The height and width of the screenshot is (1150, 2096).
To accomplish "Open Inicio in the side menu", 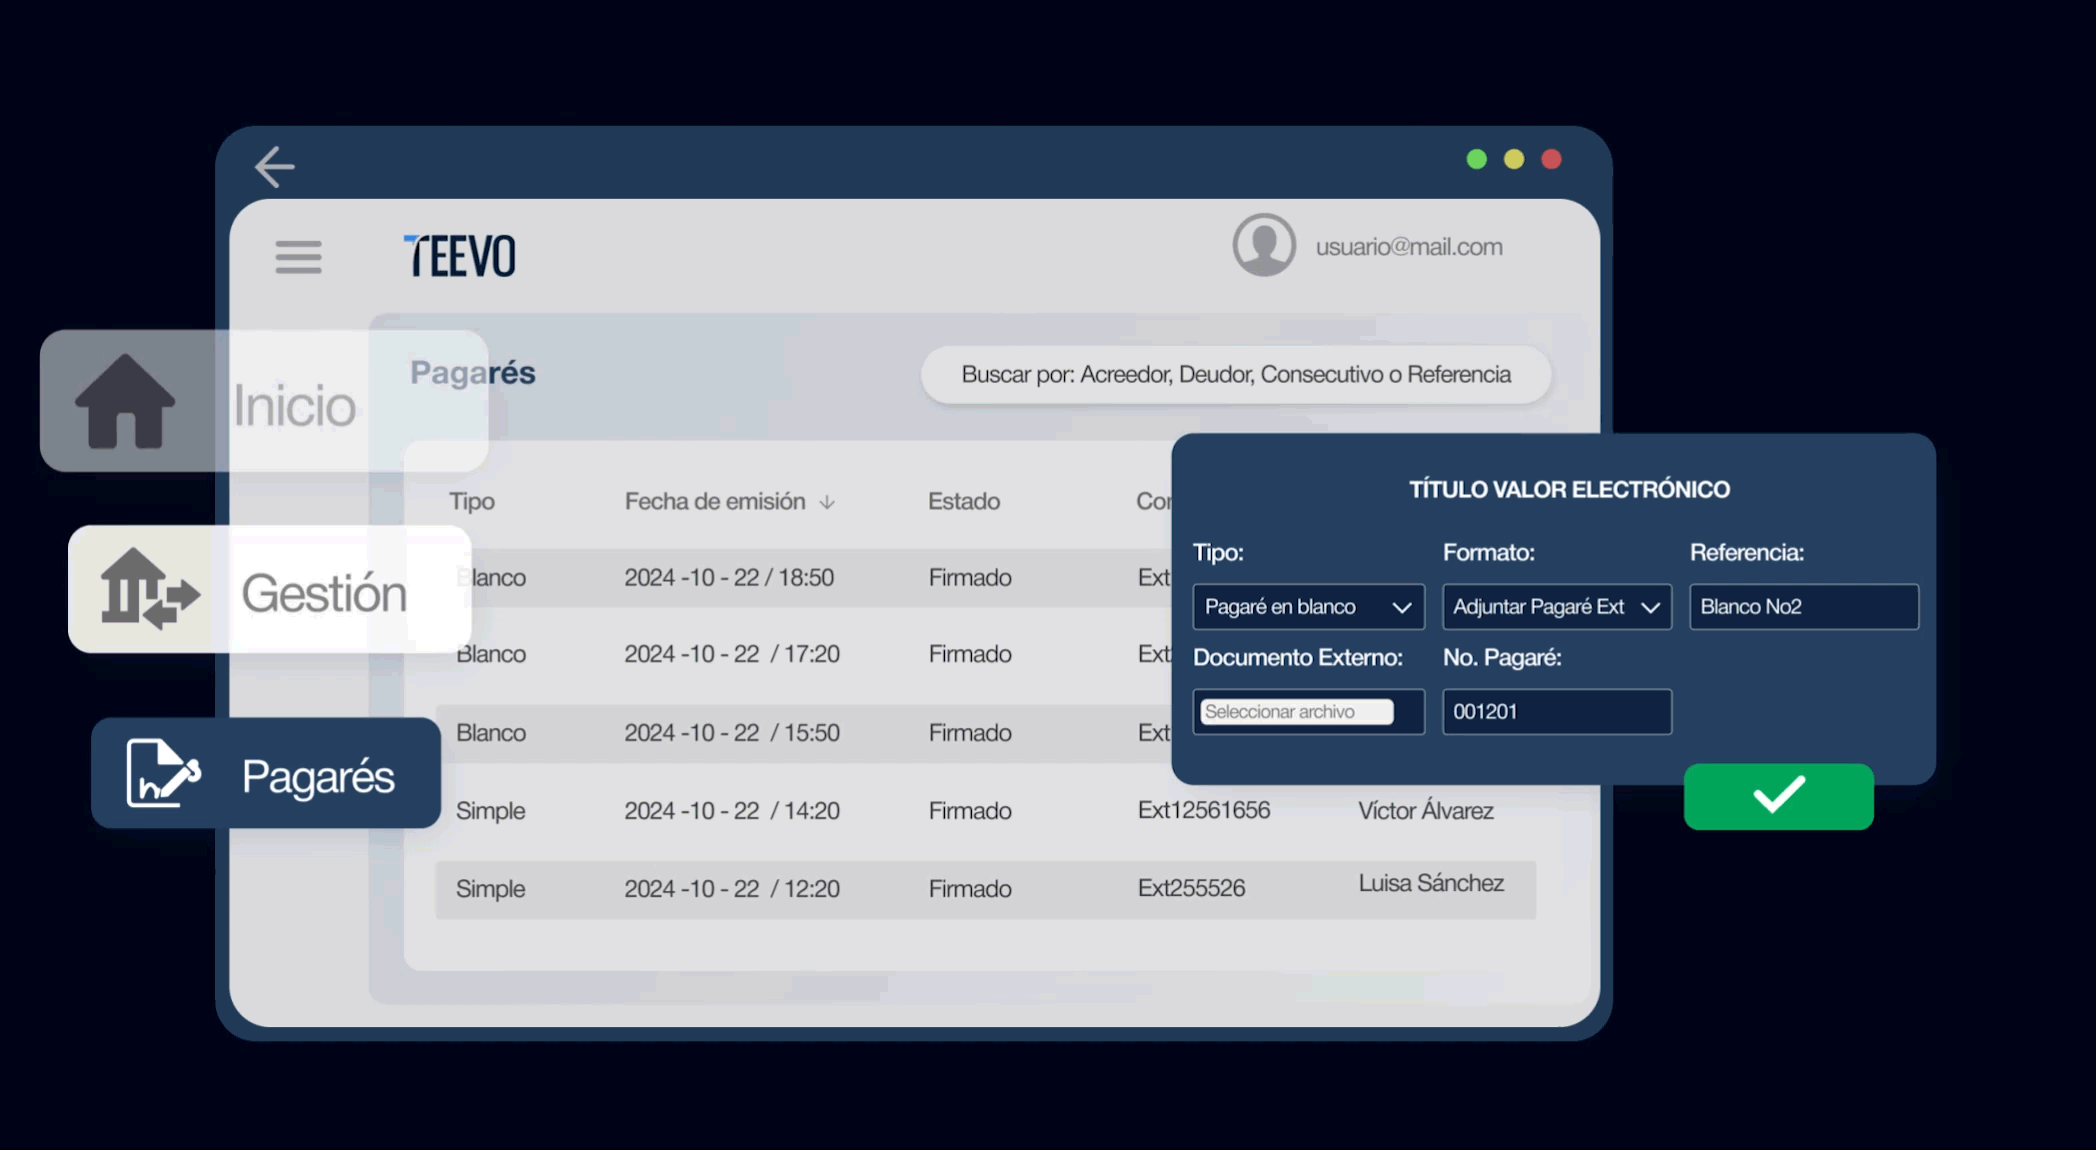I will tap(295, 405).
